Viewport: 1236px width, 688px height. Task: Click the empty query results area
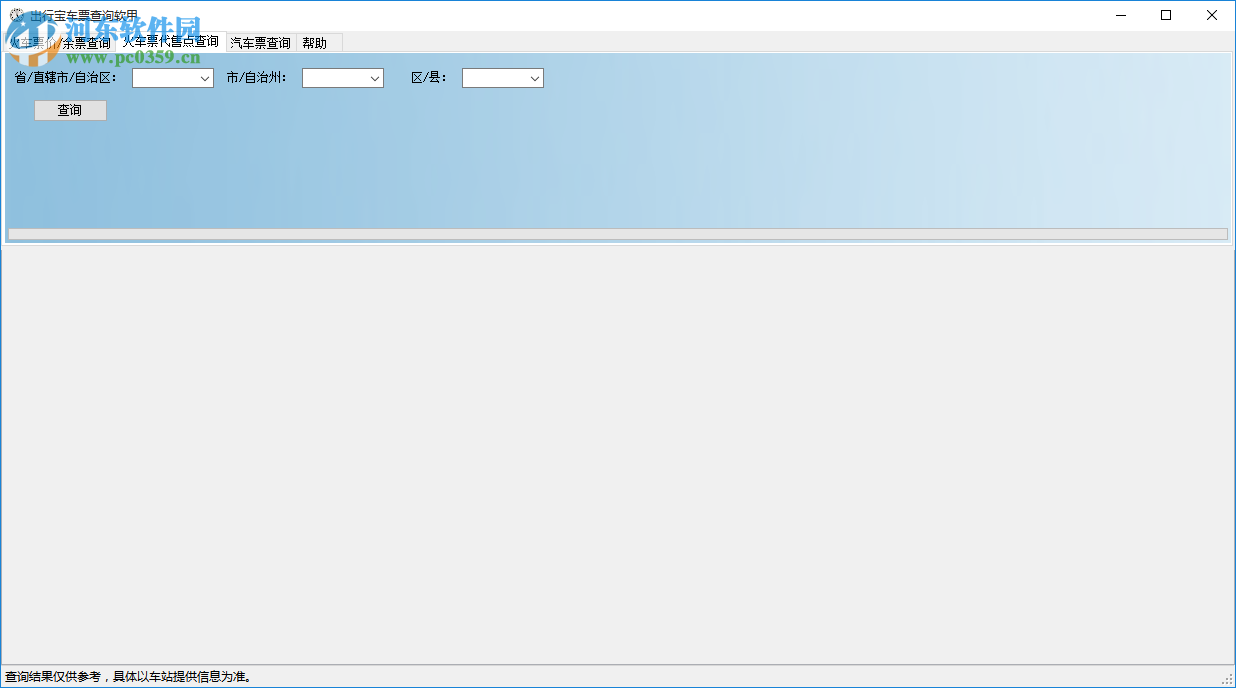coord(618,450)
